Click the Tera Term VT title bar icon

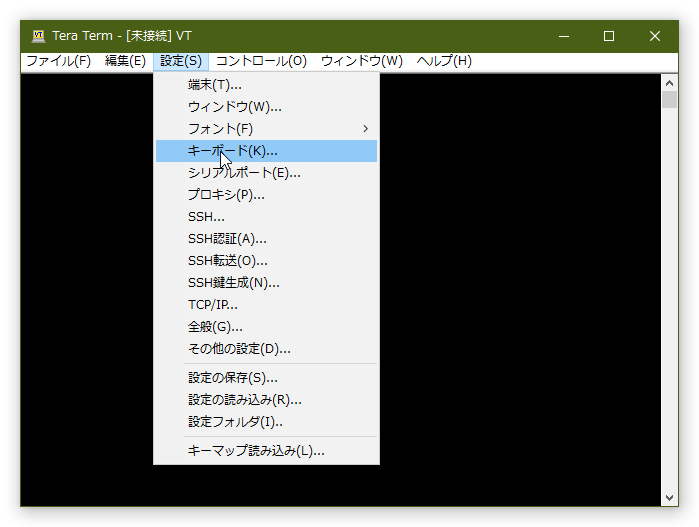point(38,36)
